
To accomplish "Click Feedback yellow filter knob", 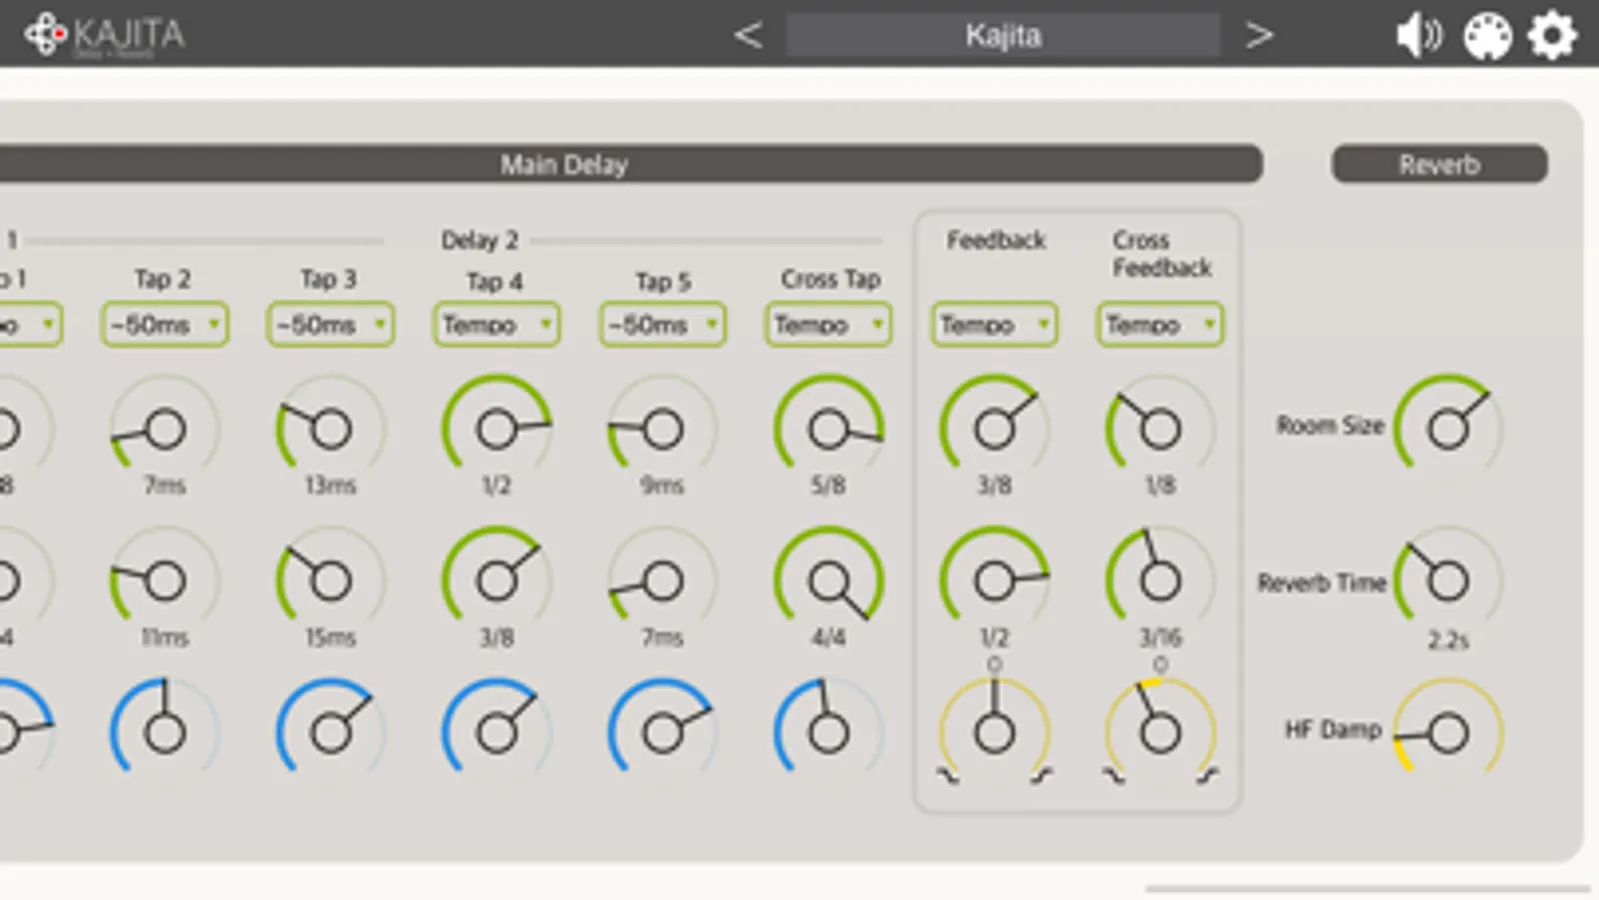I will tap(994, 732).
